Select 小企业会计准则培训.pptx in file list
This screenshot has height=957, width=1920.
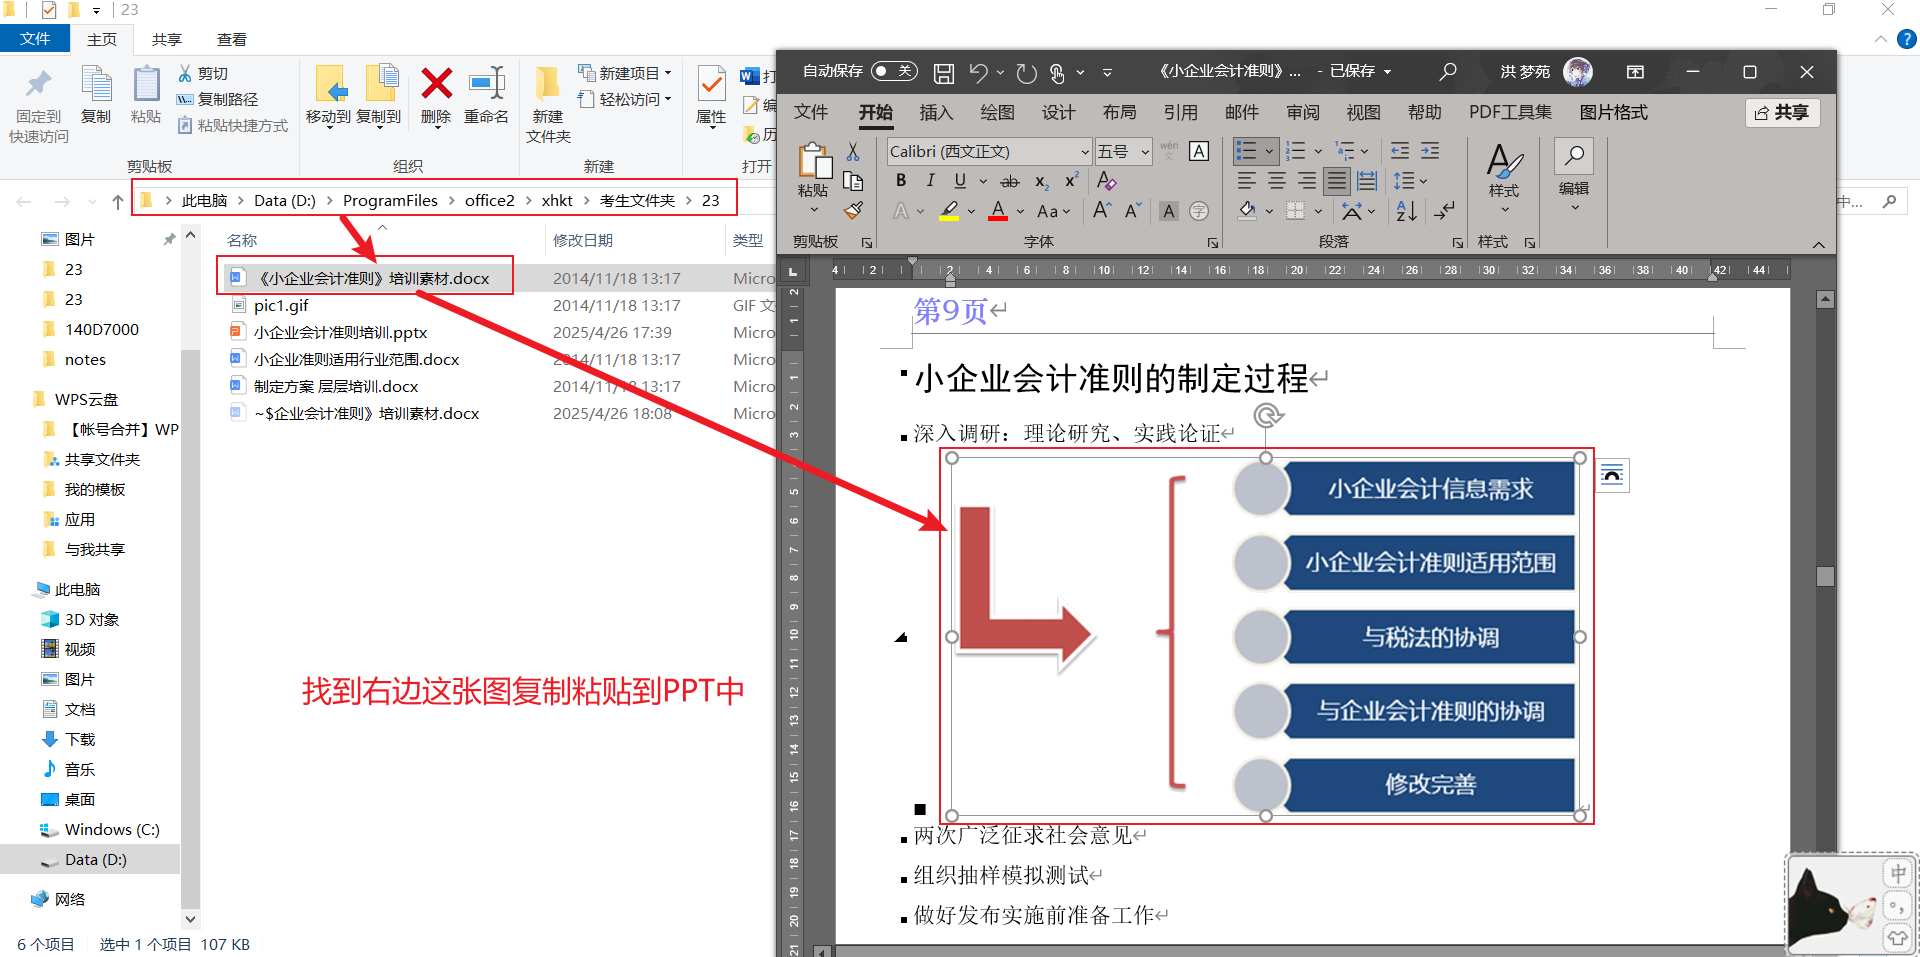(x=340, y=332)
